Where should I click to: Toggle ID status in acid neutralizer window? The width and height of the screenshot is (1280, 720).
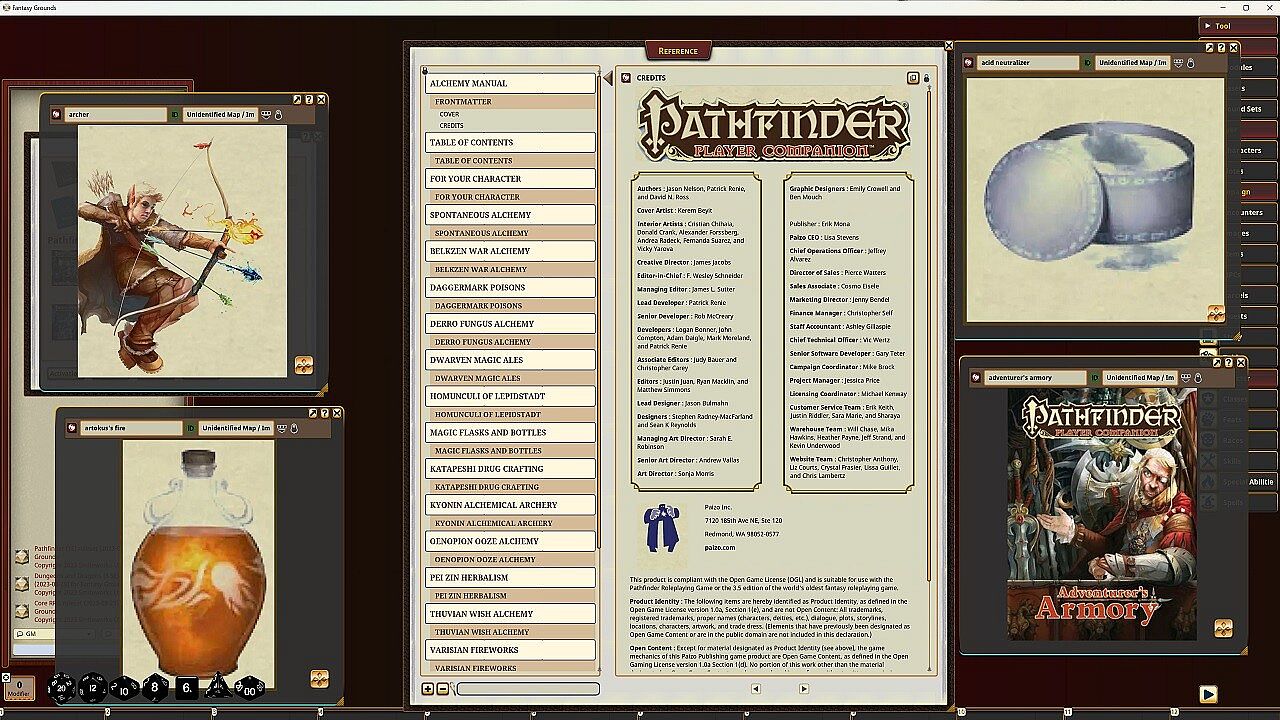(1088, 63)
